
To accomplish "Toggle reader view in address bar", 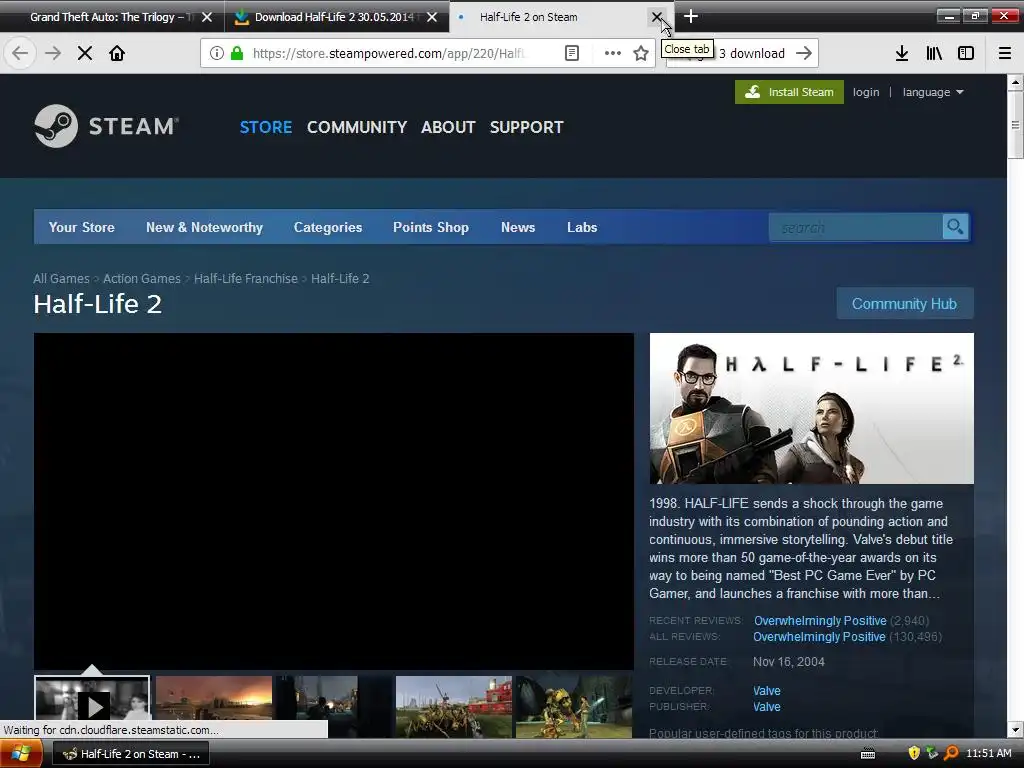I will click(571, 53).
